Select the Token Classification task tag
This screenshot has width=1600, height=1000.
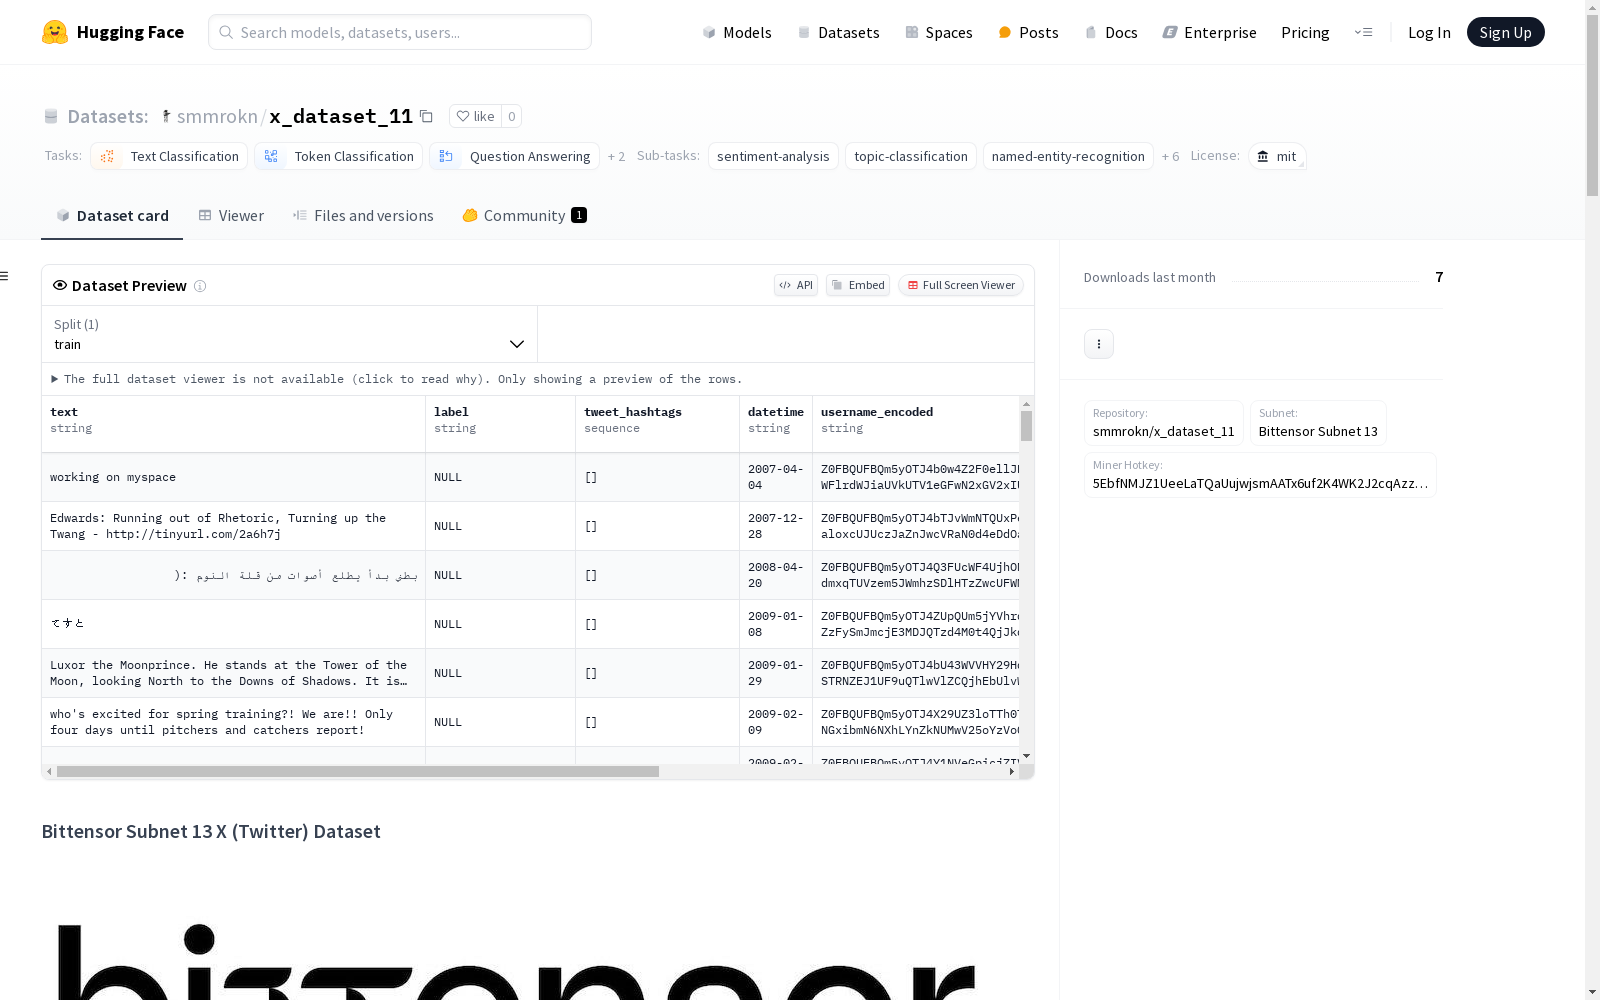pyautogui.click(x=338, y=156)
